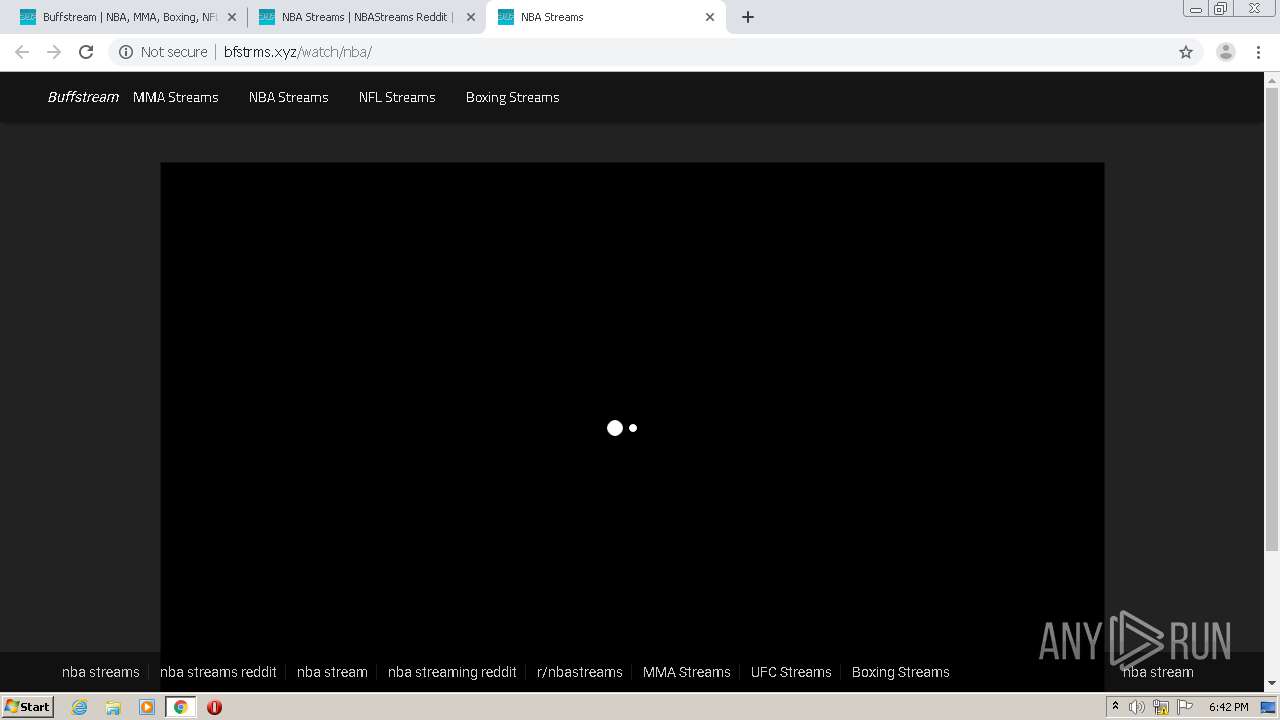This screenshot has width=1280, height=720.
Task: Open NBA Streams in the top navigation
Action: 288,97
